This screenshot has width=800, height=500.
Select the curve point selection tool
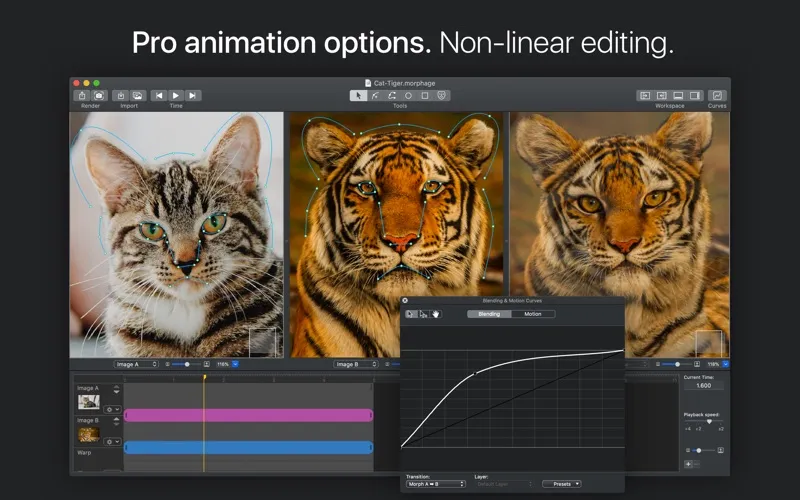pyautogui.click(x=411, y=314)
